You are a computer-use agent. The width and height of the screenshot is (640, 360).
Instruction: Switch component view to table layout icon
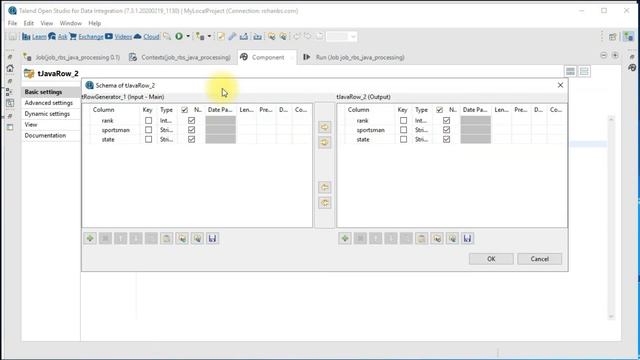pyautogui.click(x=570, y=71)
